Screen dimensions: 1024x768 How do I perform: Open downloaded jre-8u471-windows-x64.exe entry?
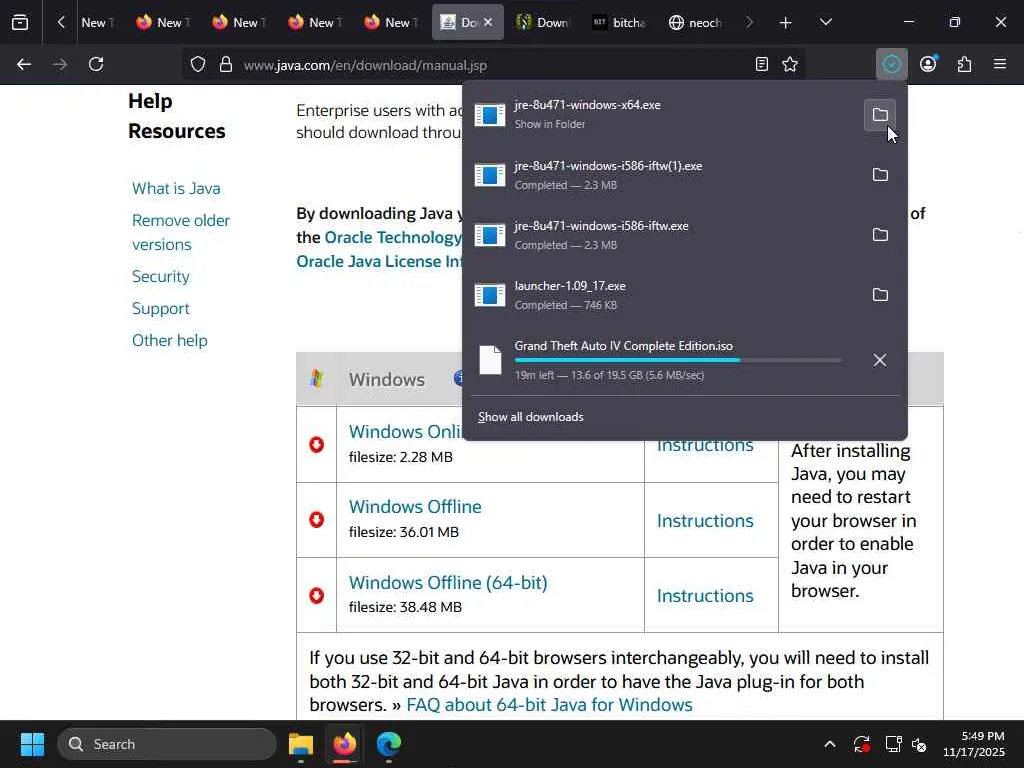point(663,114)
